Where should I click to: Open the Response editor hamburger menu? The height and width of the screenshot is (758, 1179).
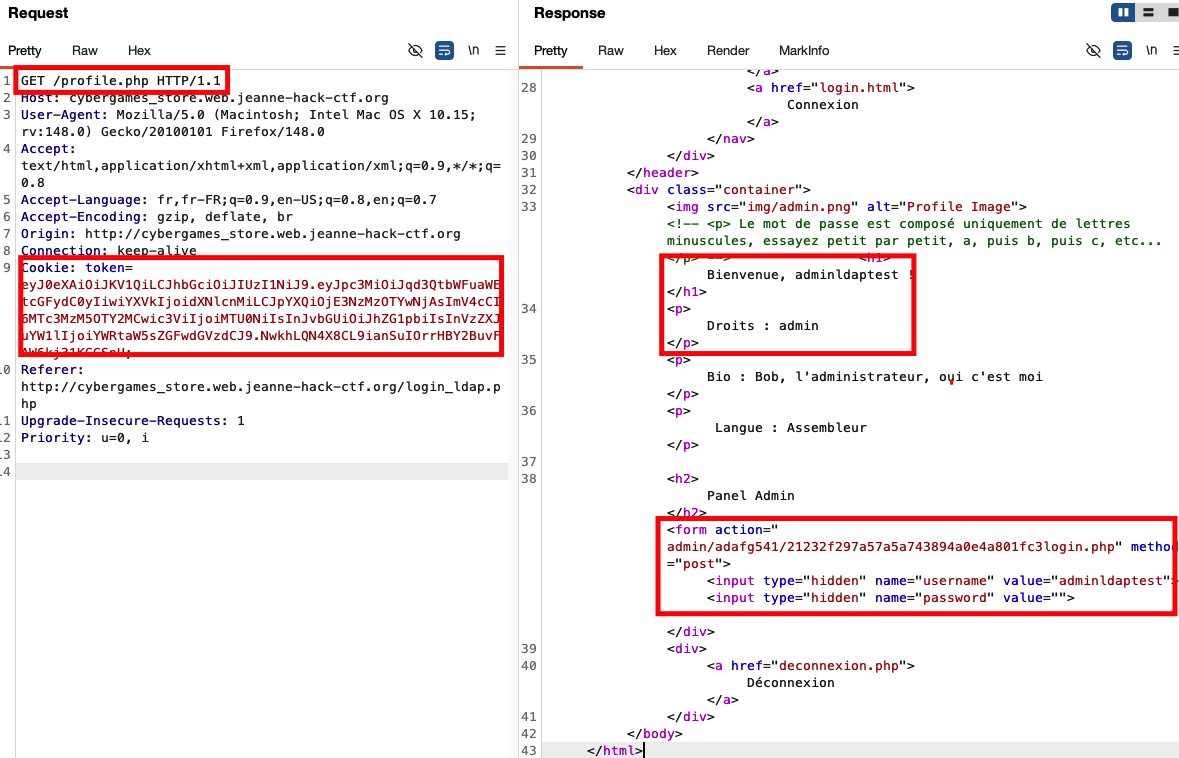(x=1175, y=50)
